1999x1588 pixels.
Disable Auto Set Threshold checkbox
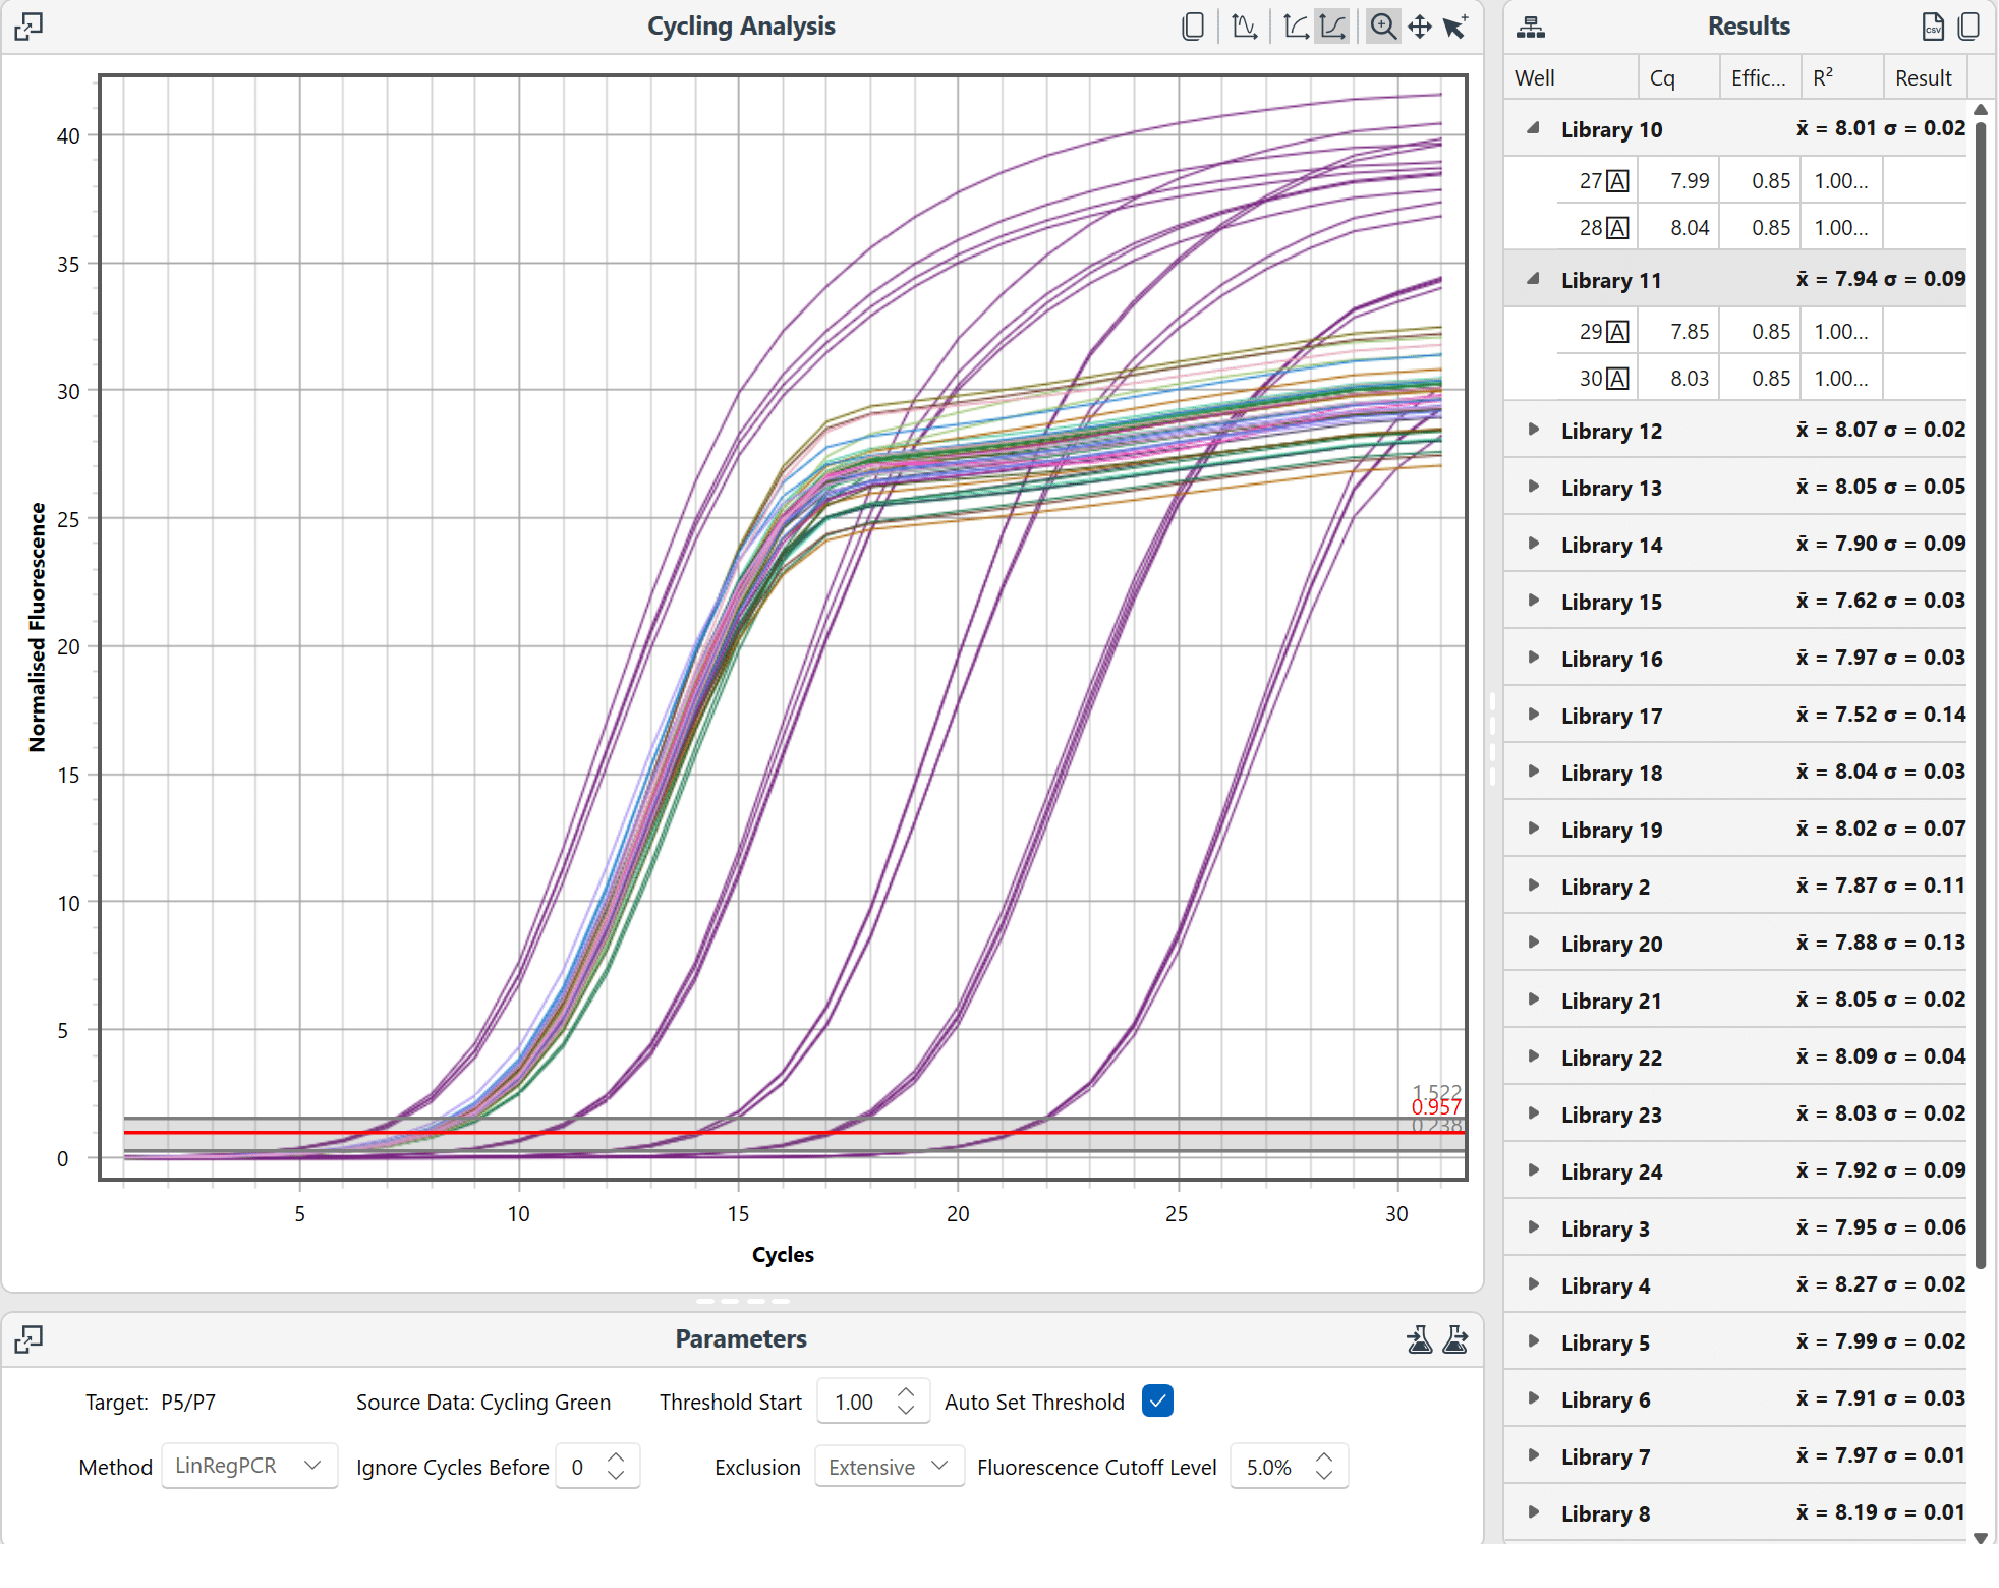tap(1157, 1401)
